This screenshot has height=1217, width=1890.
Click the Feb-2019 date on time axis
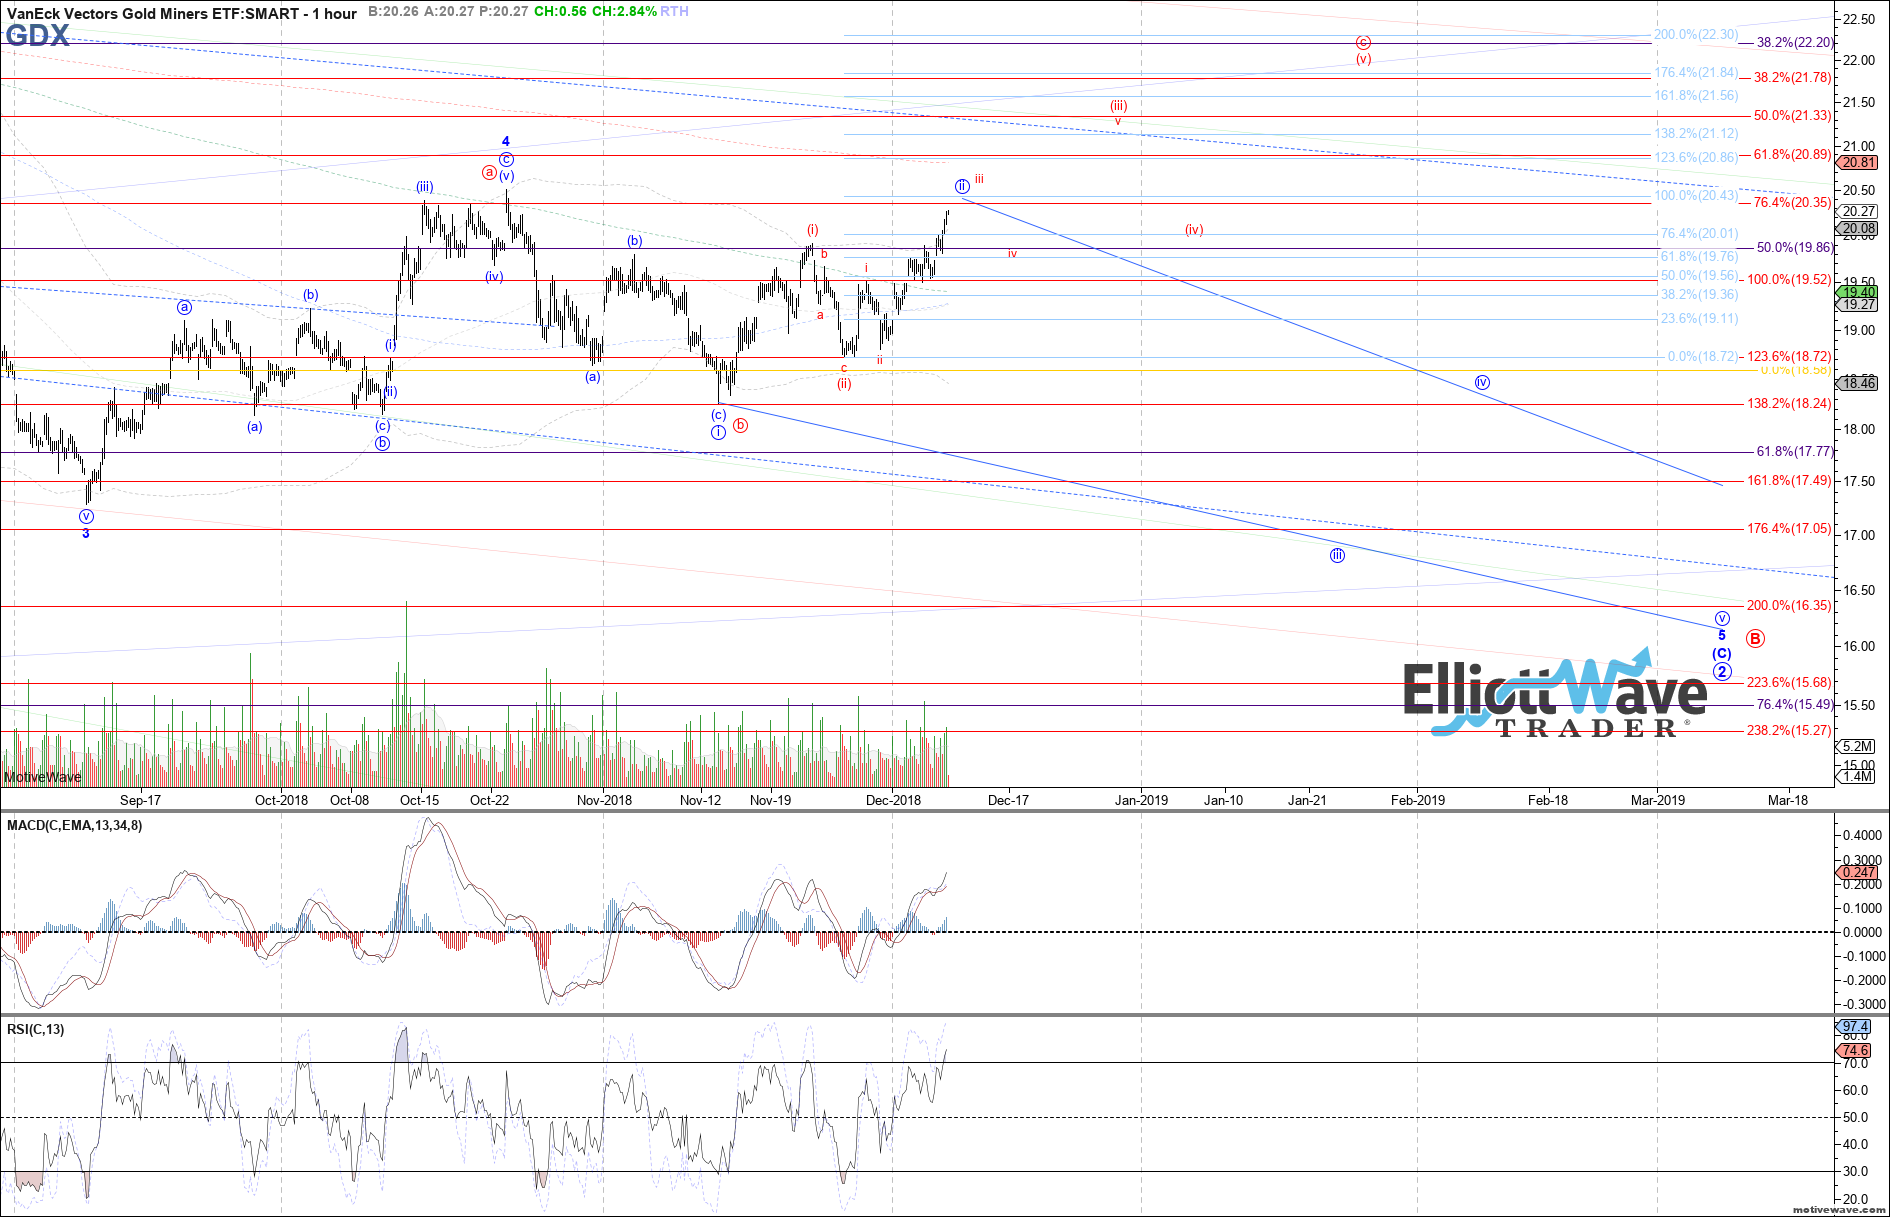1417,800
